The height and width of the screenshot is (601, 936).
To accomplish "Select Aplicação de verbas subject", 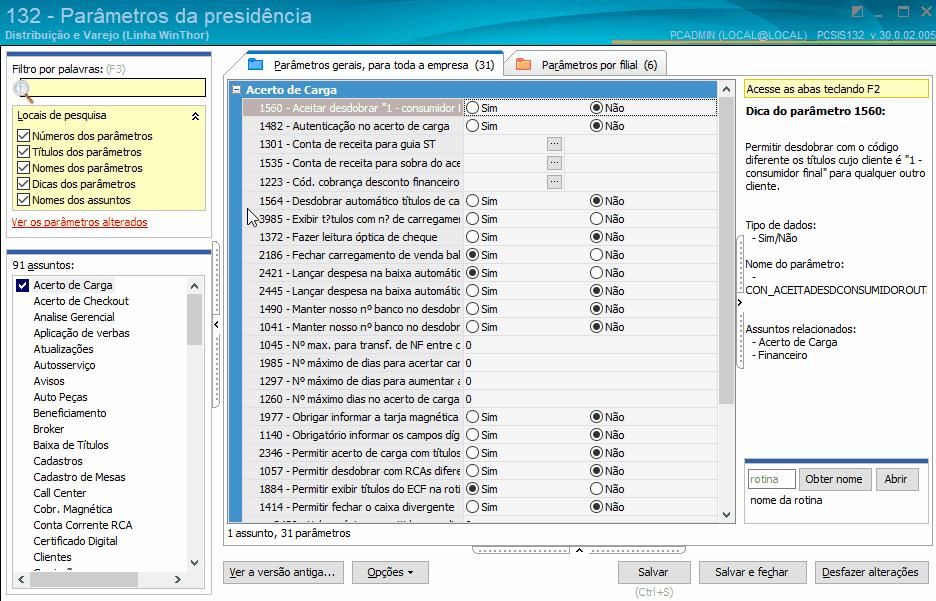I will pos(81,333).
